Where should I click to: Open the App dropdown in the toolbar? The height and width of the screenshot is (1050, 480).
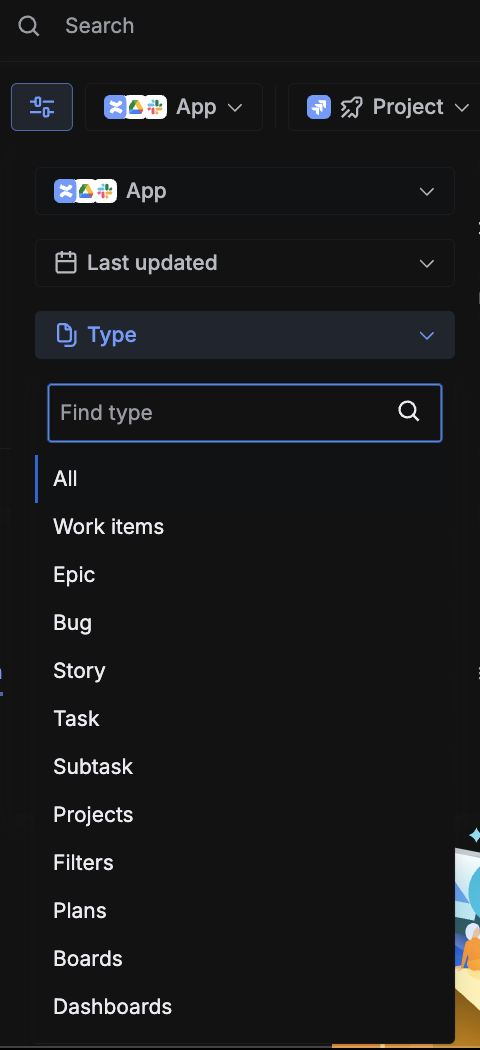(174, 106)
